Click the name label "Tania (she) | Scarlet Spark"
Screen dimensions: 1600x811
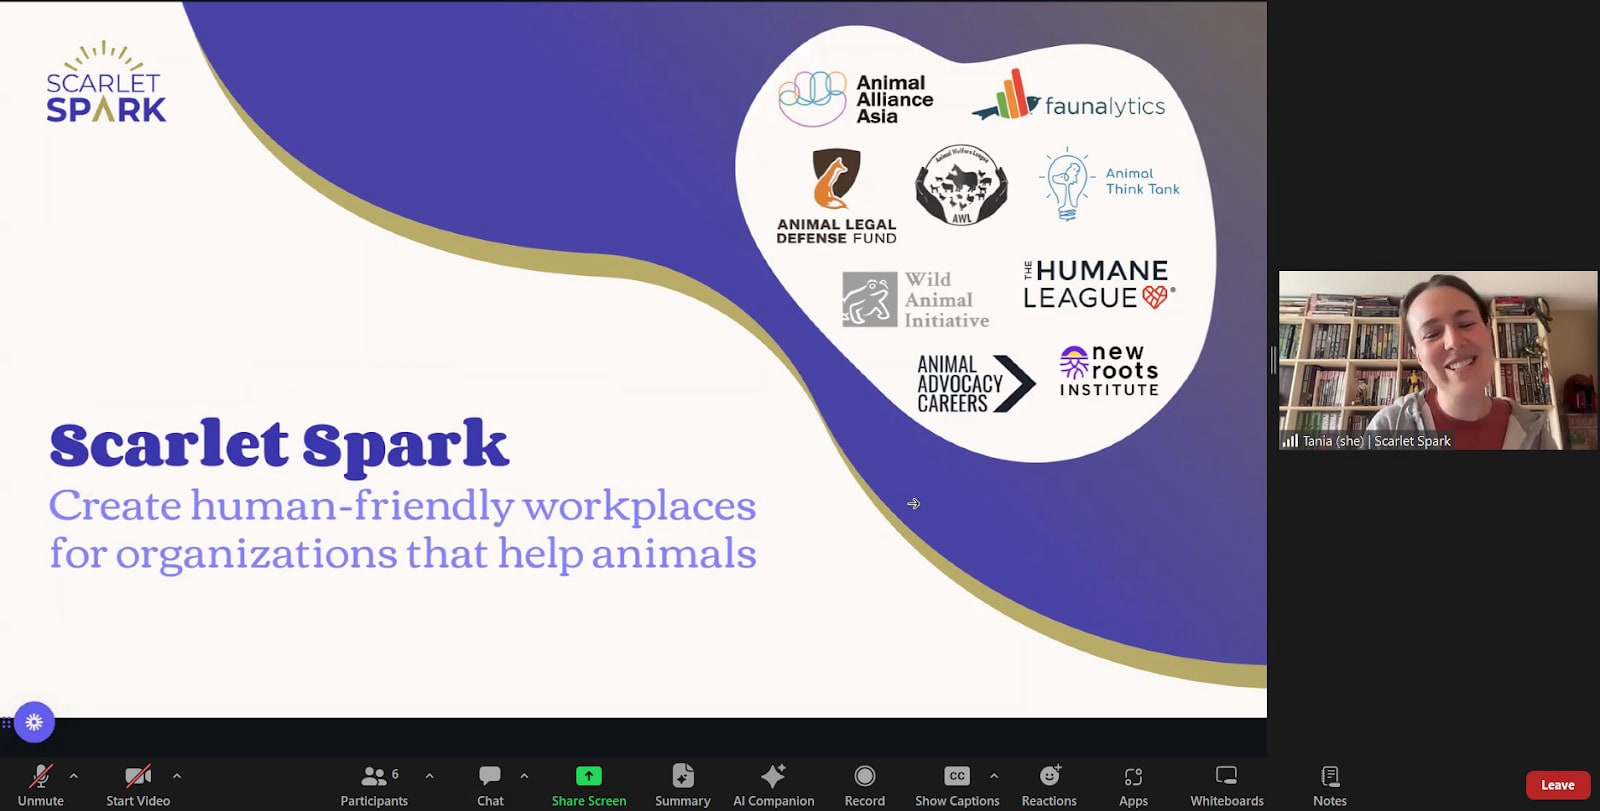tap(1376, 441)
